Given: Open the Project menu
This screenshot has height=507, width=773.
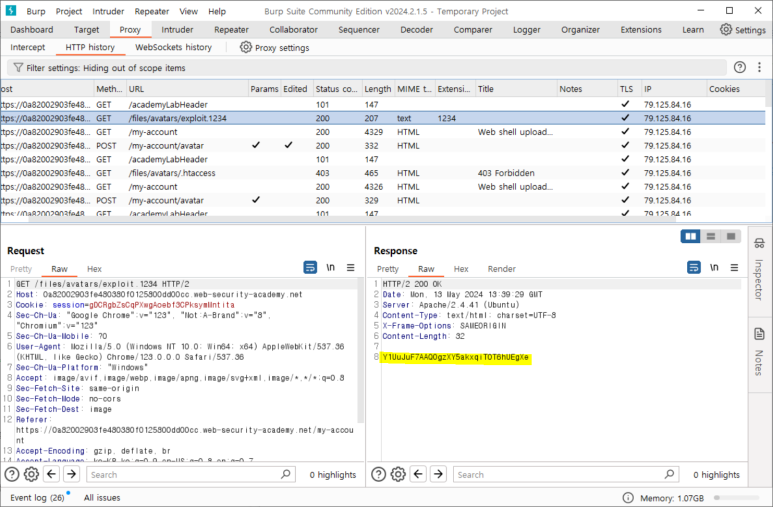Looking at the screenshot, I should tap(69, 11).
